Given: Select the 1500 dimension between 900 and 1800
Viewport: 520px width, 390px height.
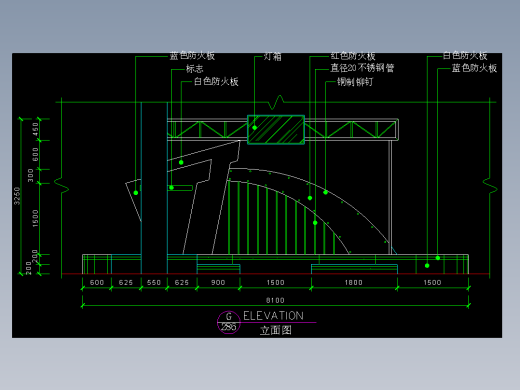Looking at the screenshot, I should (275, 283).
